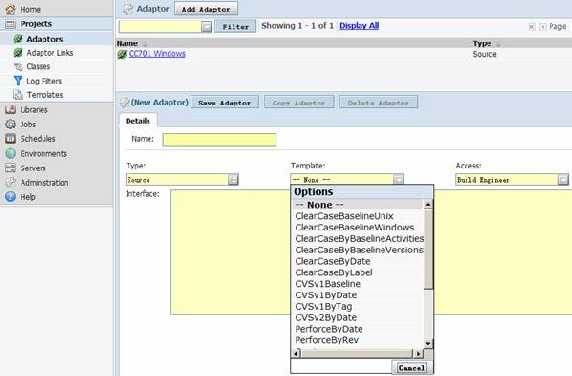
Task: Click the adaptor Name input field
Action: [x=219, y=140]
